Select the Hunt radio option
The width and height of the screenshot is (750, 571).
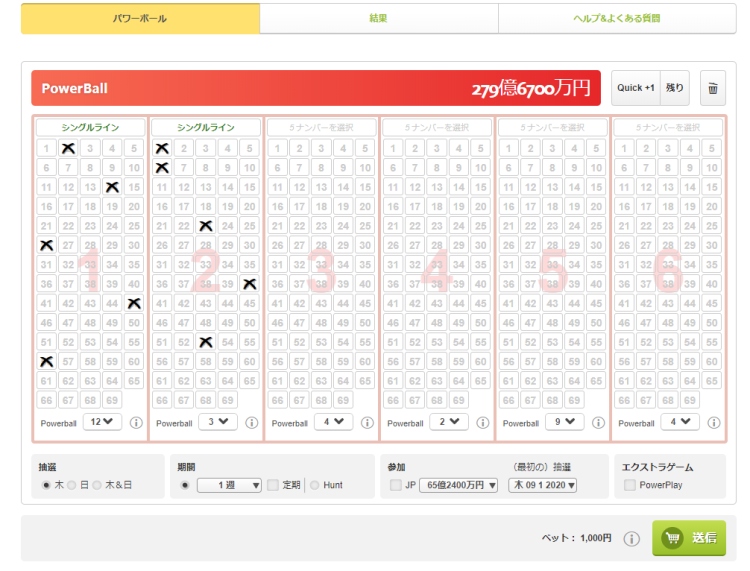(x=315, y=485)
